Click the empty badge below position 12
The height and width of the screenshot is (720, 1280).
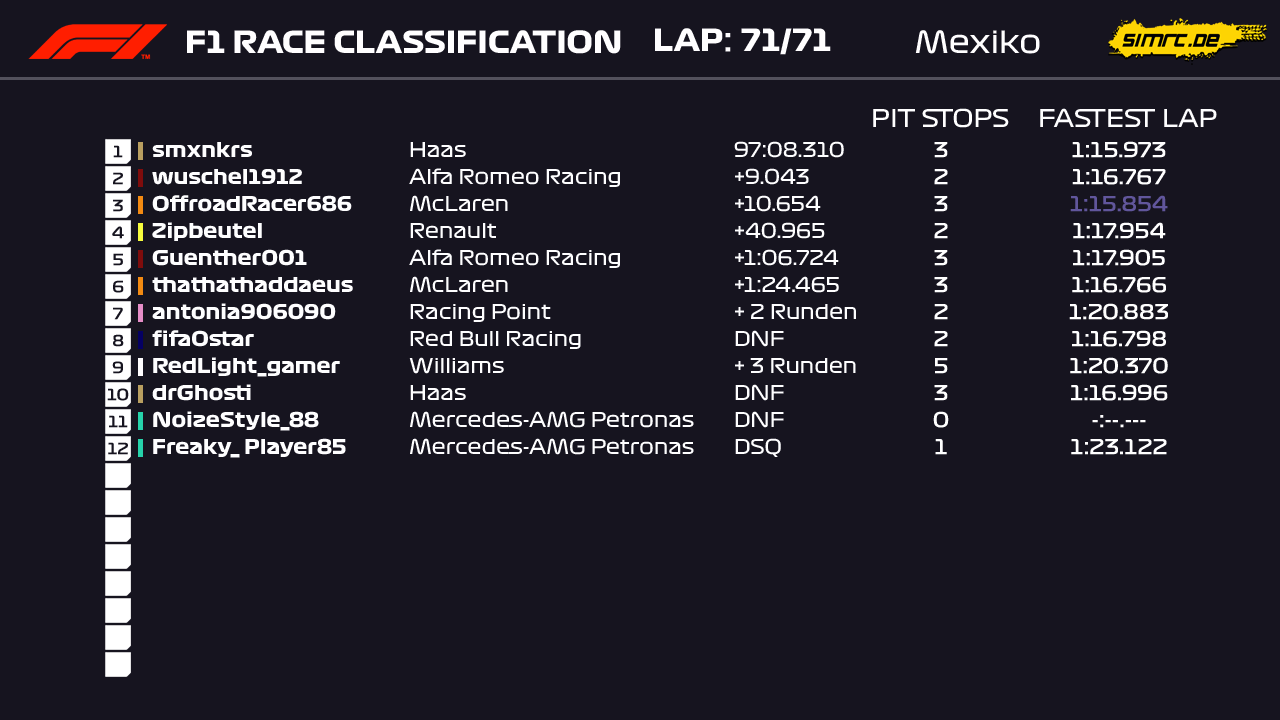point(118,475)
